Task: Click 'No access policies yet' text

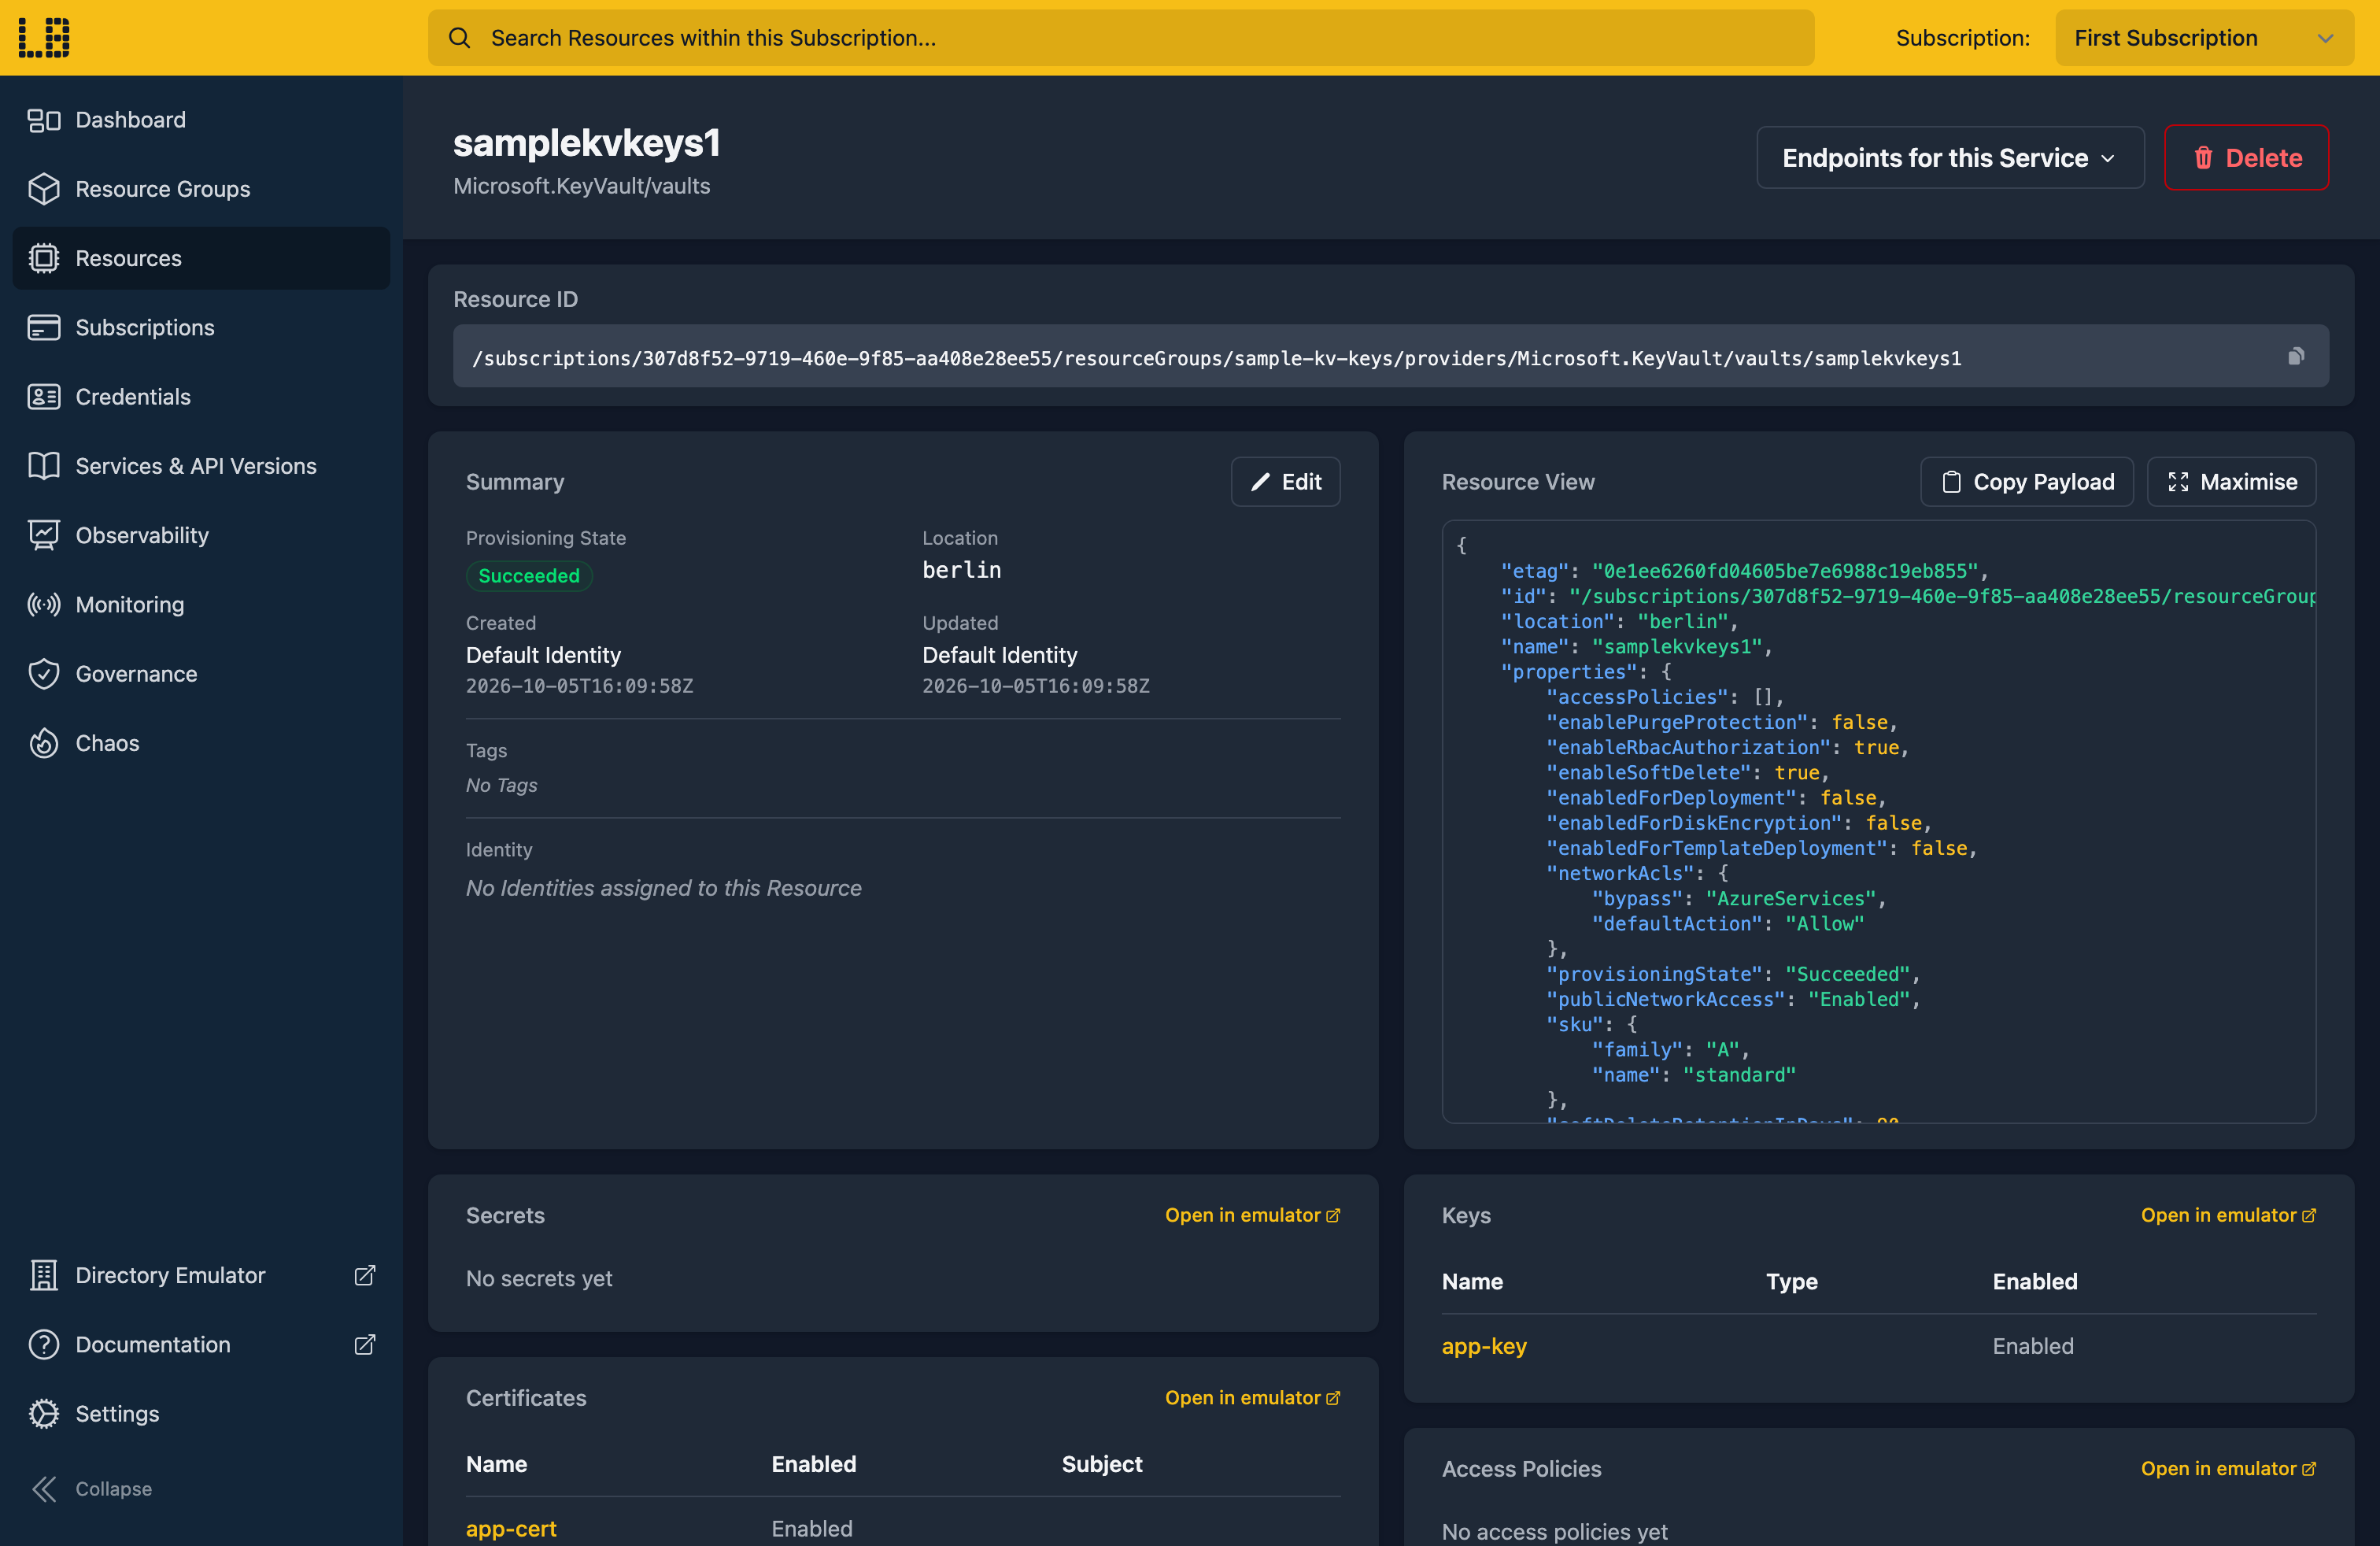Action: click(1554, 1531)
